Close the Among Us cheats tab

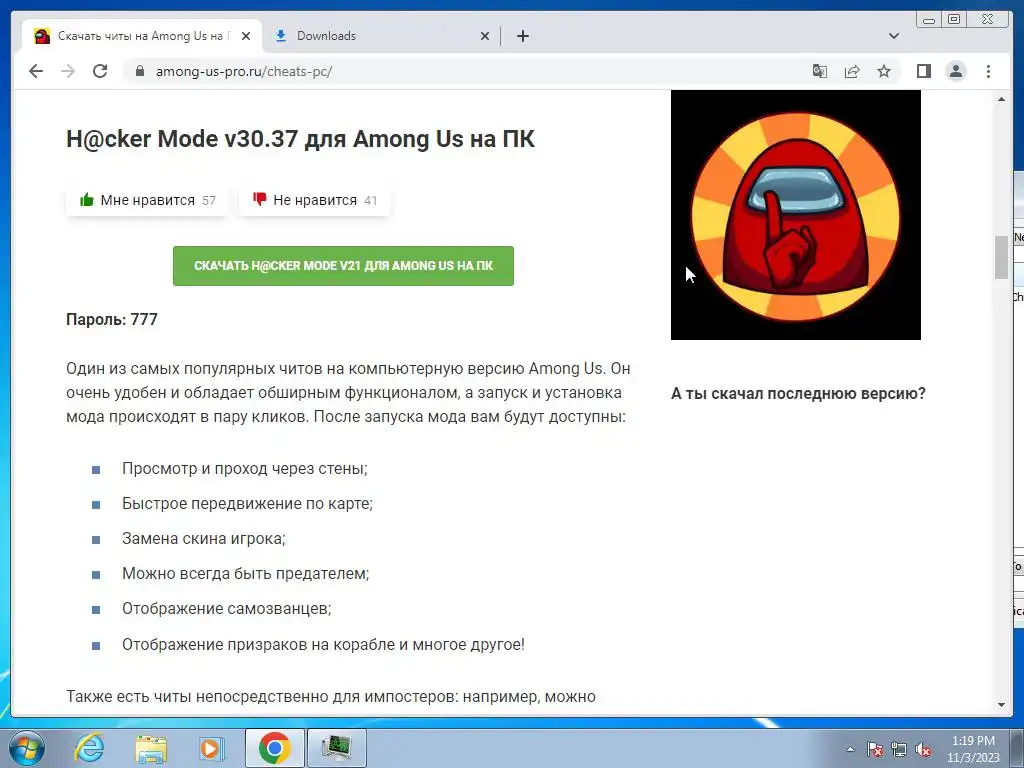point(246,36)
